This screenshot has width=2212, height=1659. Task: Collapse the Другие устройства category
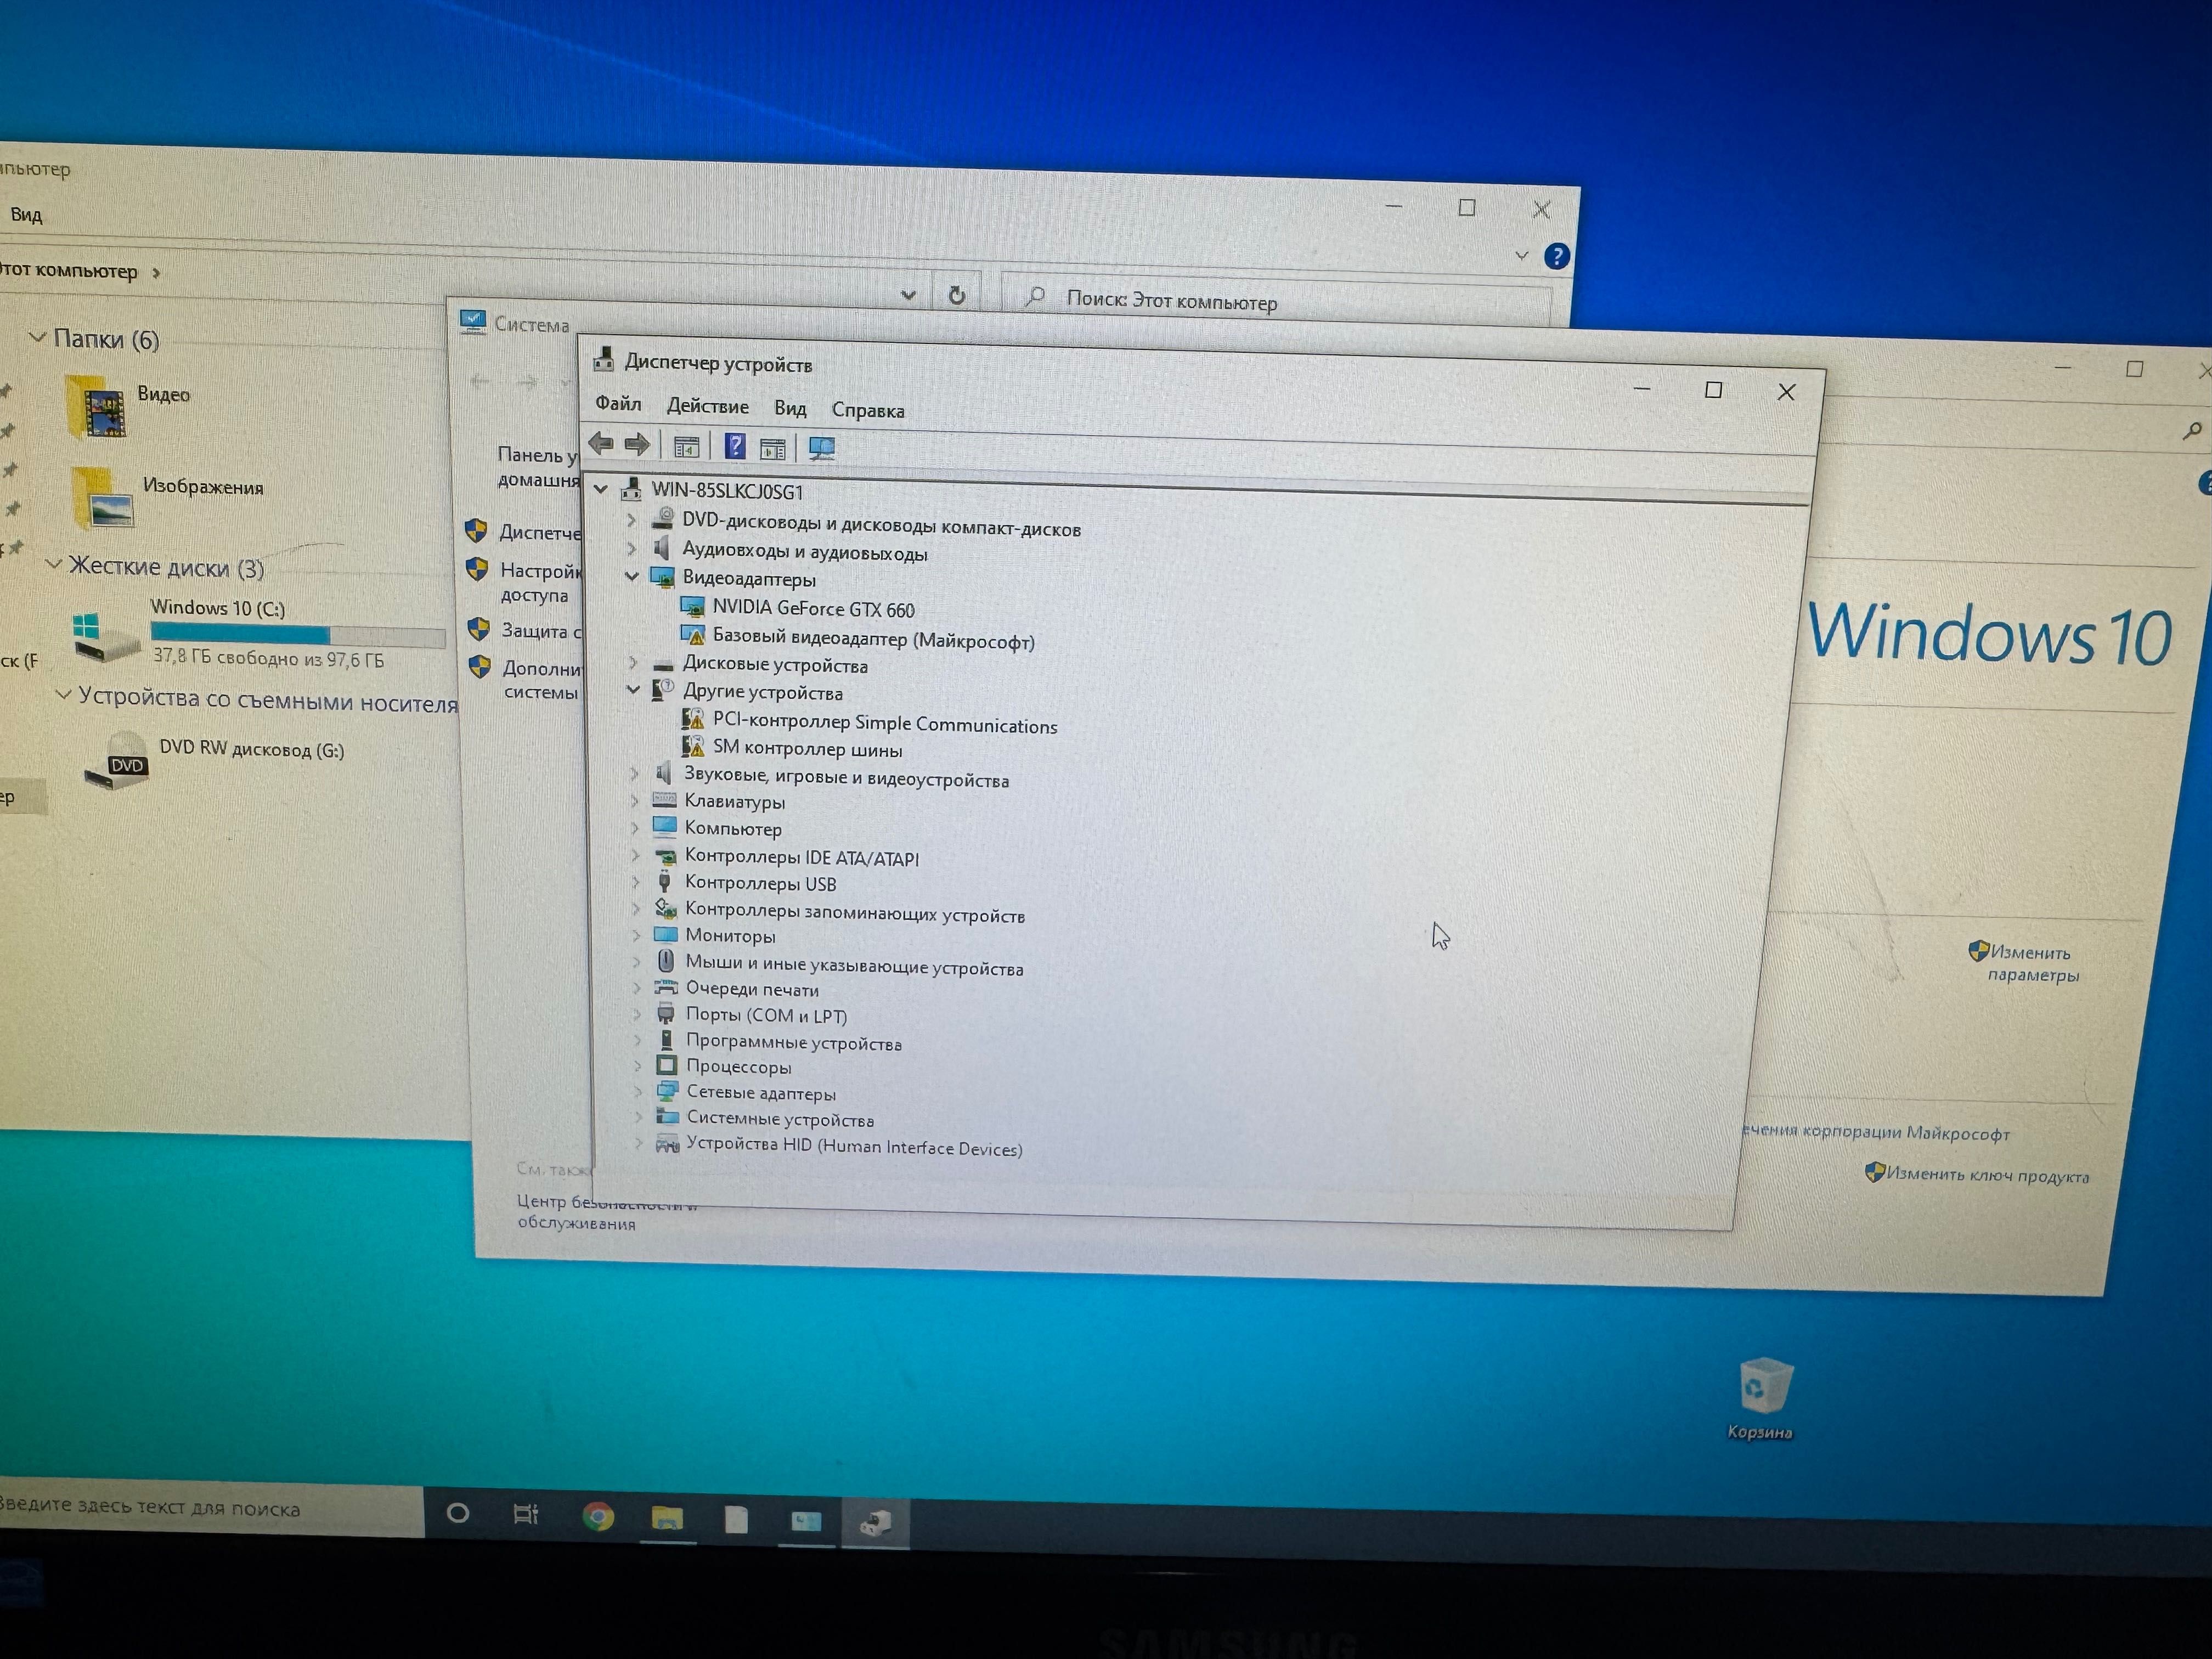point(633,689)
